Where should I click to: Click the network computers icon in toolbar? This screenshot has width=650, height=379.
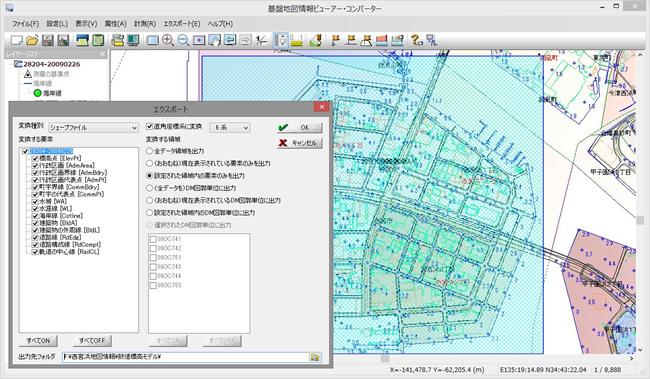[x=432, y=40]
